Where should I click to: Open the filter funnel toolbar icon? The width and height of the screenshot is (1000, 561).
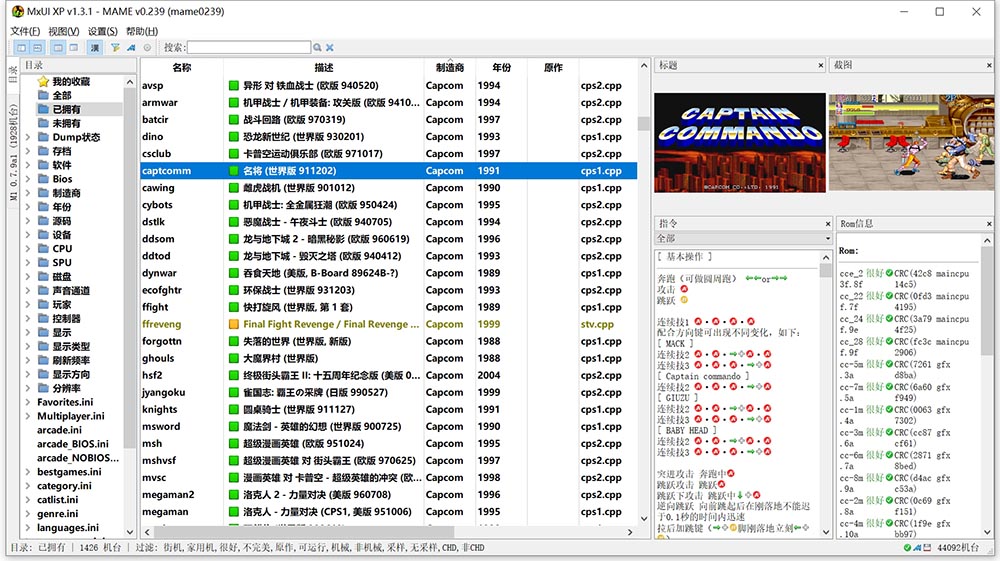115,48
